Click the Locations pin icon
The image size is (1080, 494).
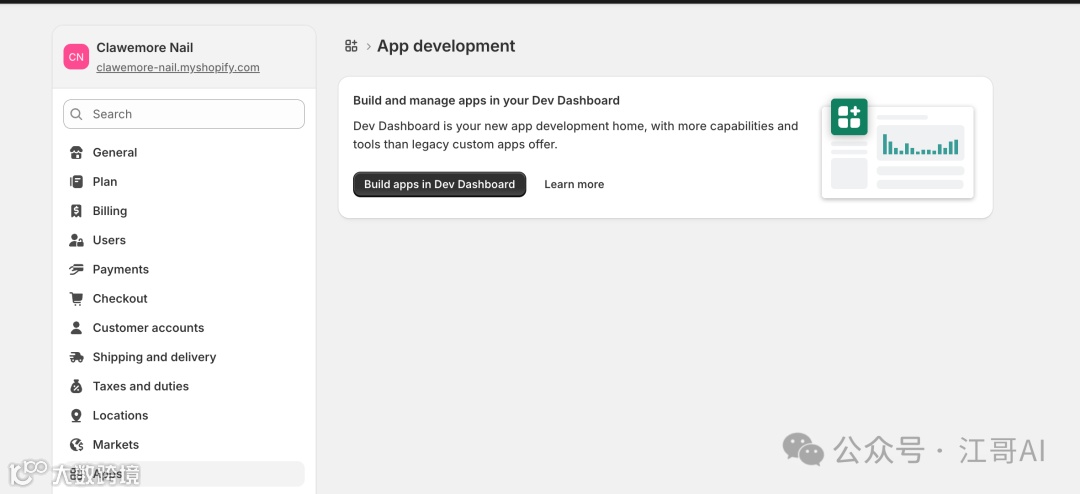[76, 415]
